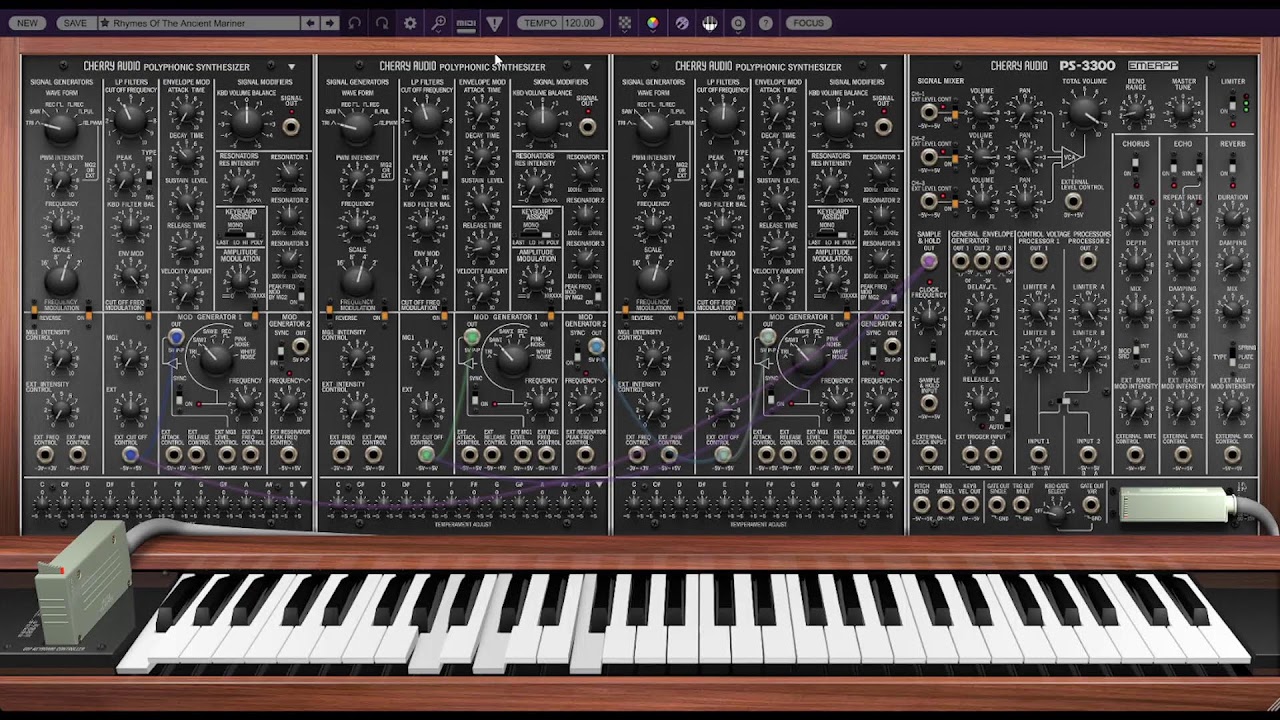The image size is (1280, 720).
Task: Click the SAVE button
Action: (74, 23)
